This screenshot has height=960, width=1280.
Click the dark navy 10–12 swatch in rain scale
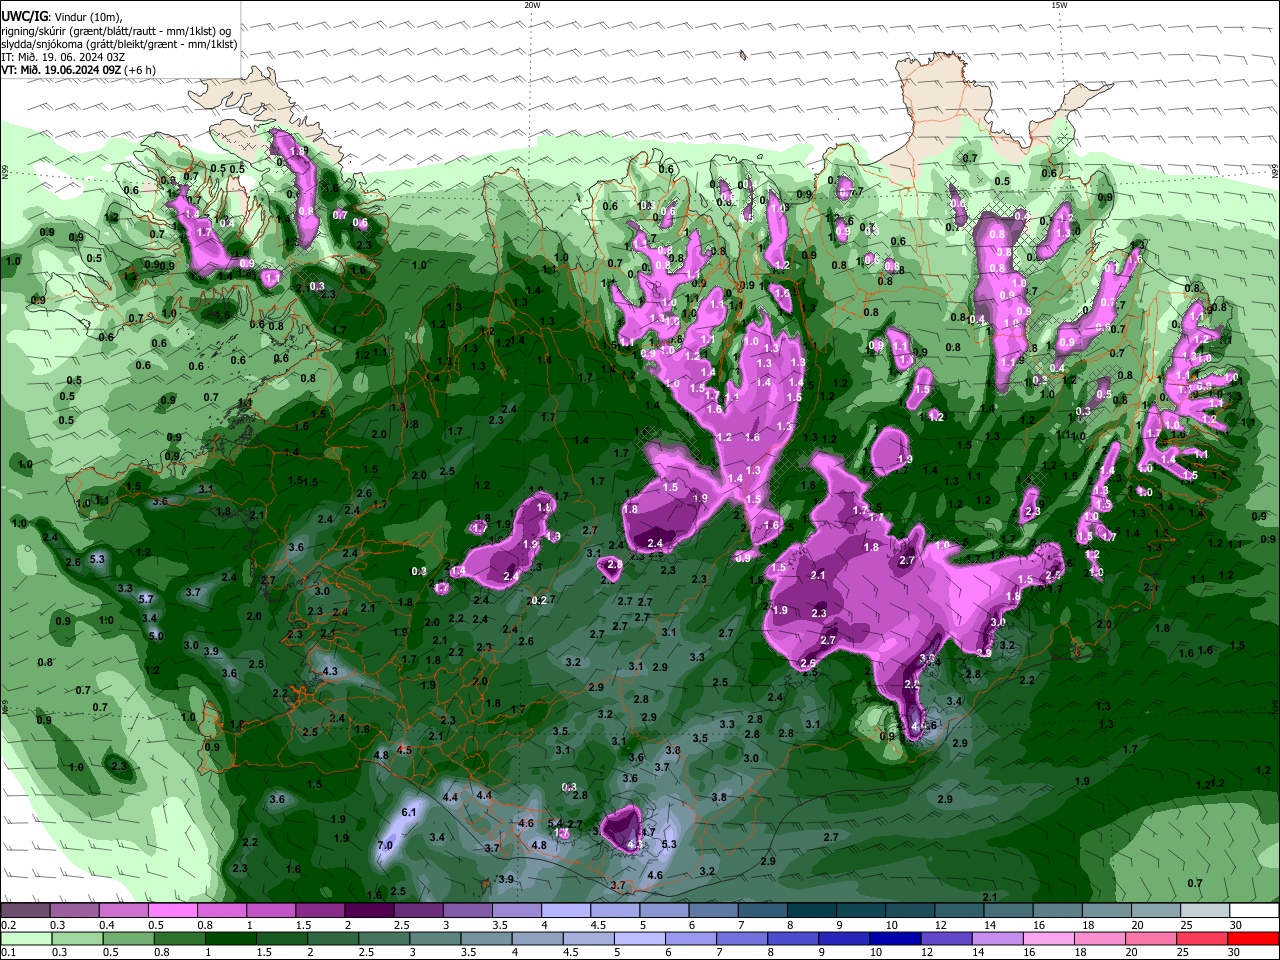[x=893, y=939]
